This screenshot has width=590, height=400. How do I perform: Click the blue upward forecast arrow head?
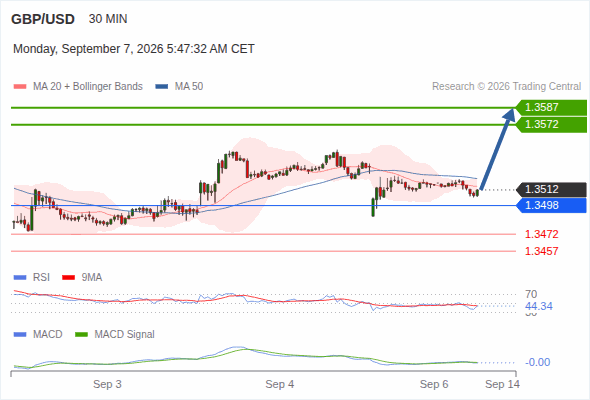(x=510, y=114)
